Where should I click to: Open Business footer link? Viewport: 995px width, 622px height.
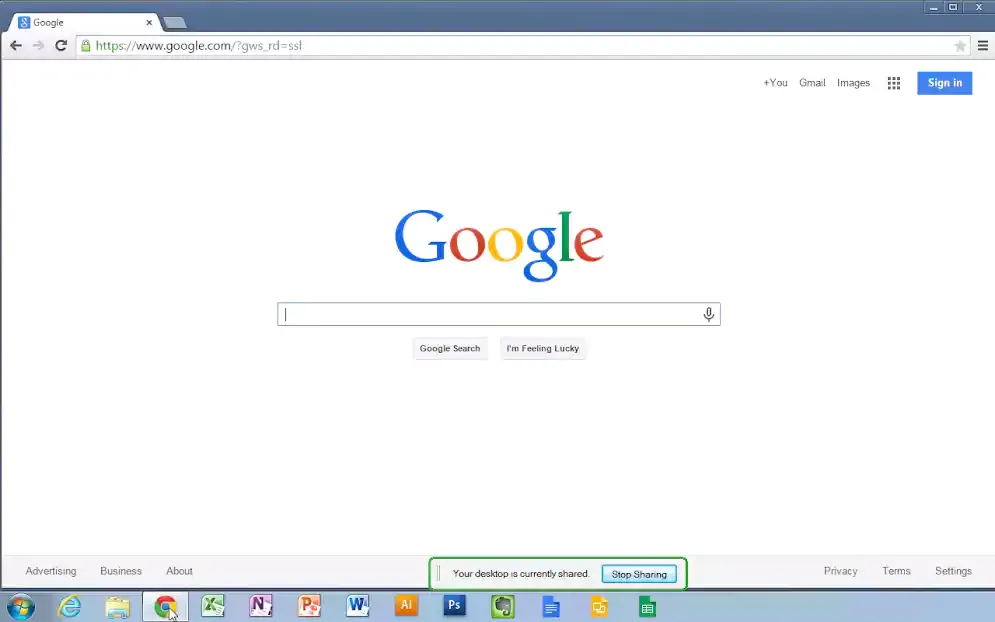[121, 571]
